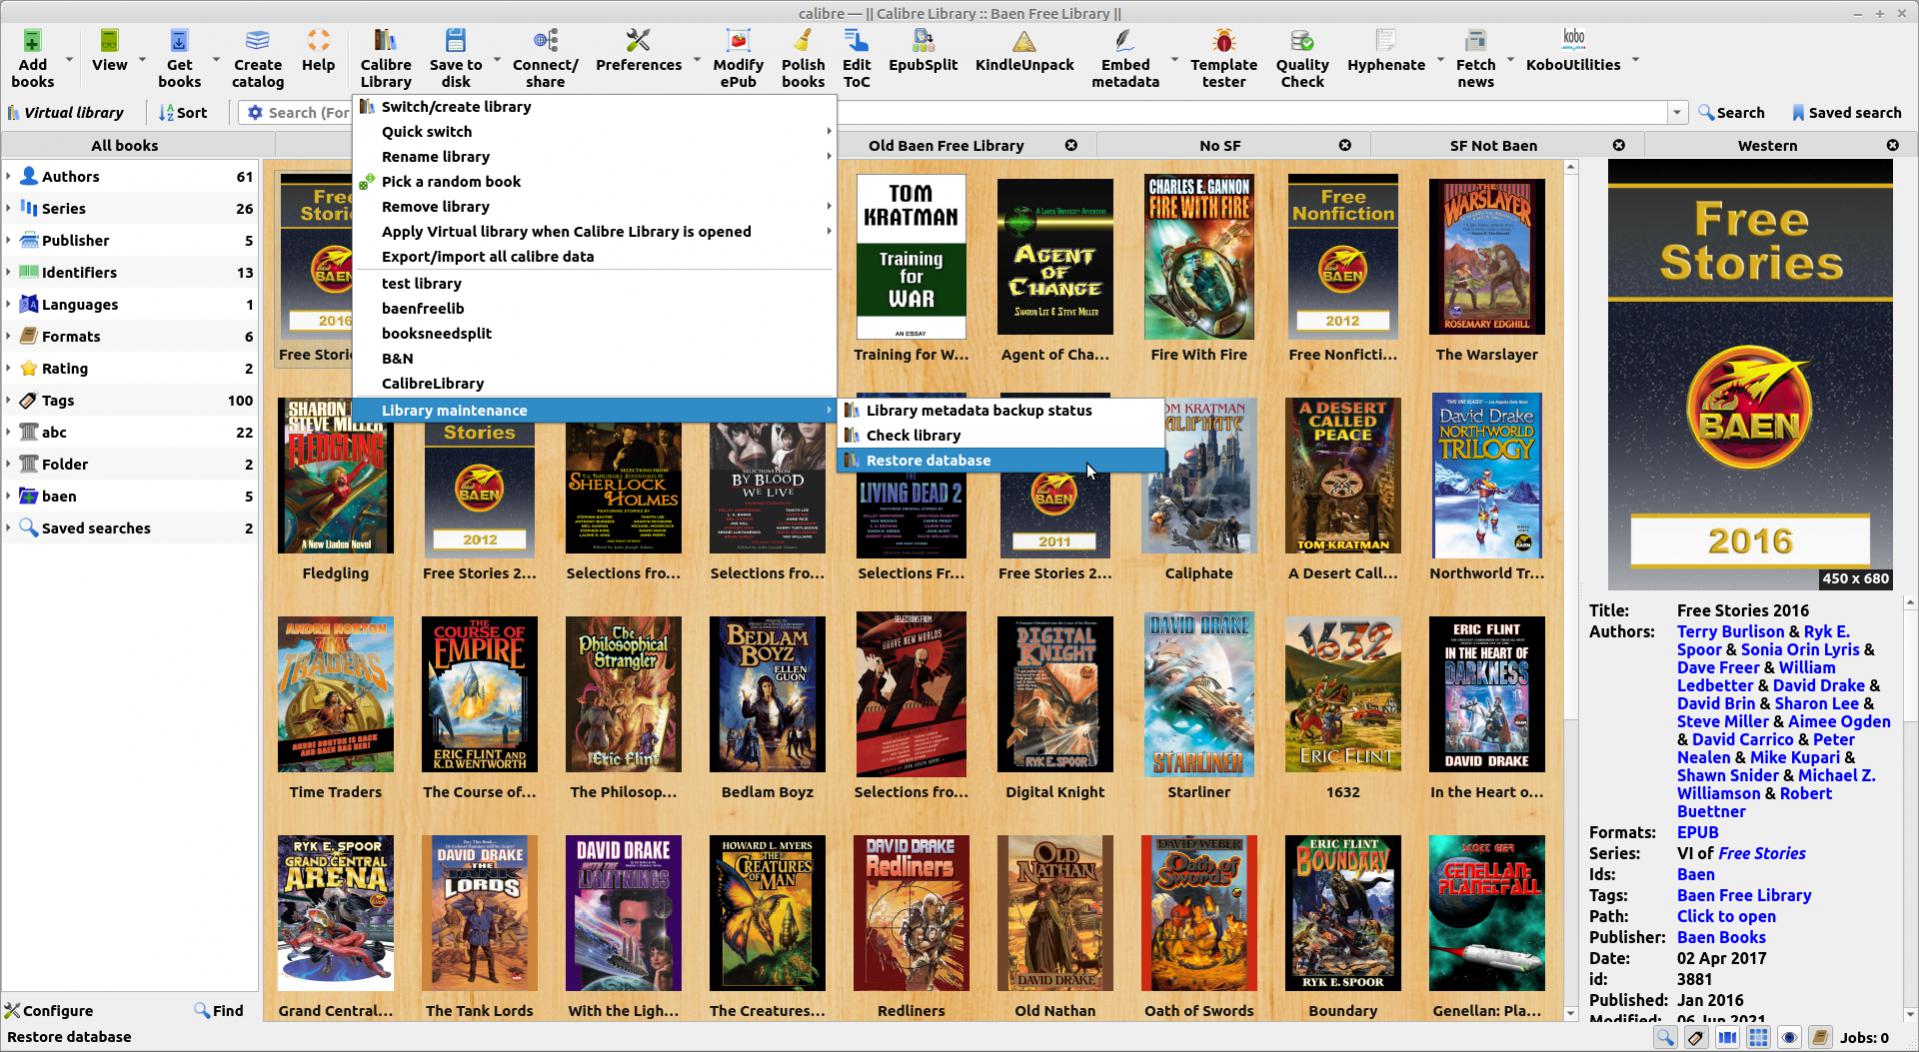
Task: Select Restore database in the submenu
Action: tap(1001, 460)
